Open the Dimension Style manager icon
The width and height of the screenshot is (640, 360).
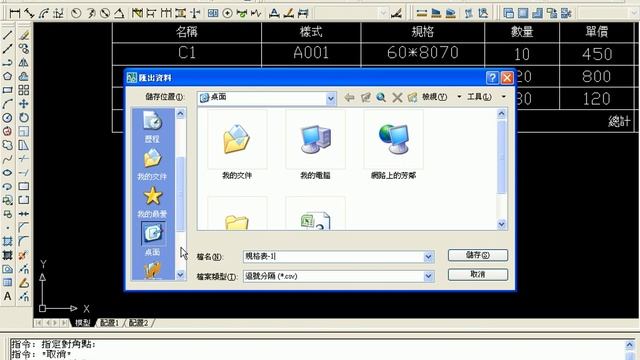click(x=396, y=13)
